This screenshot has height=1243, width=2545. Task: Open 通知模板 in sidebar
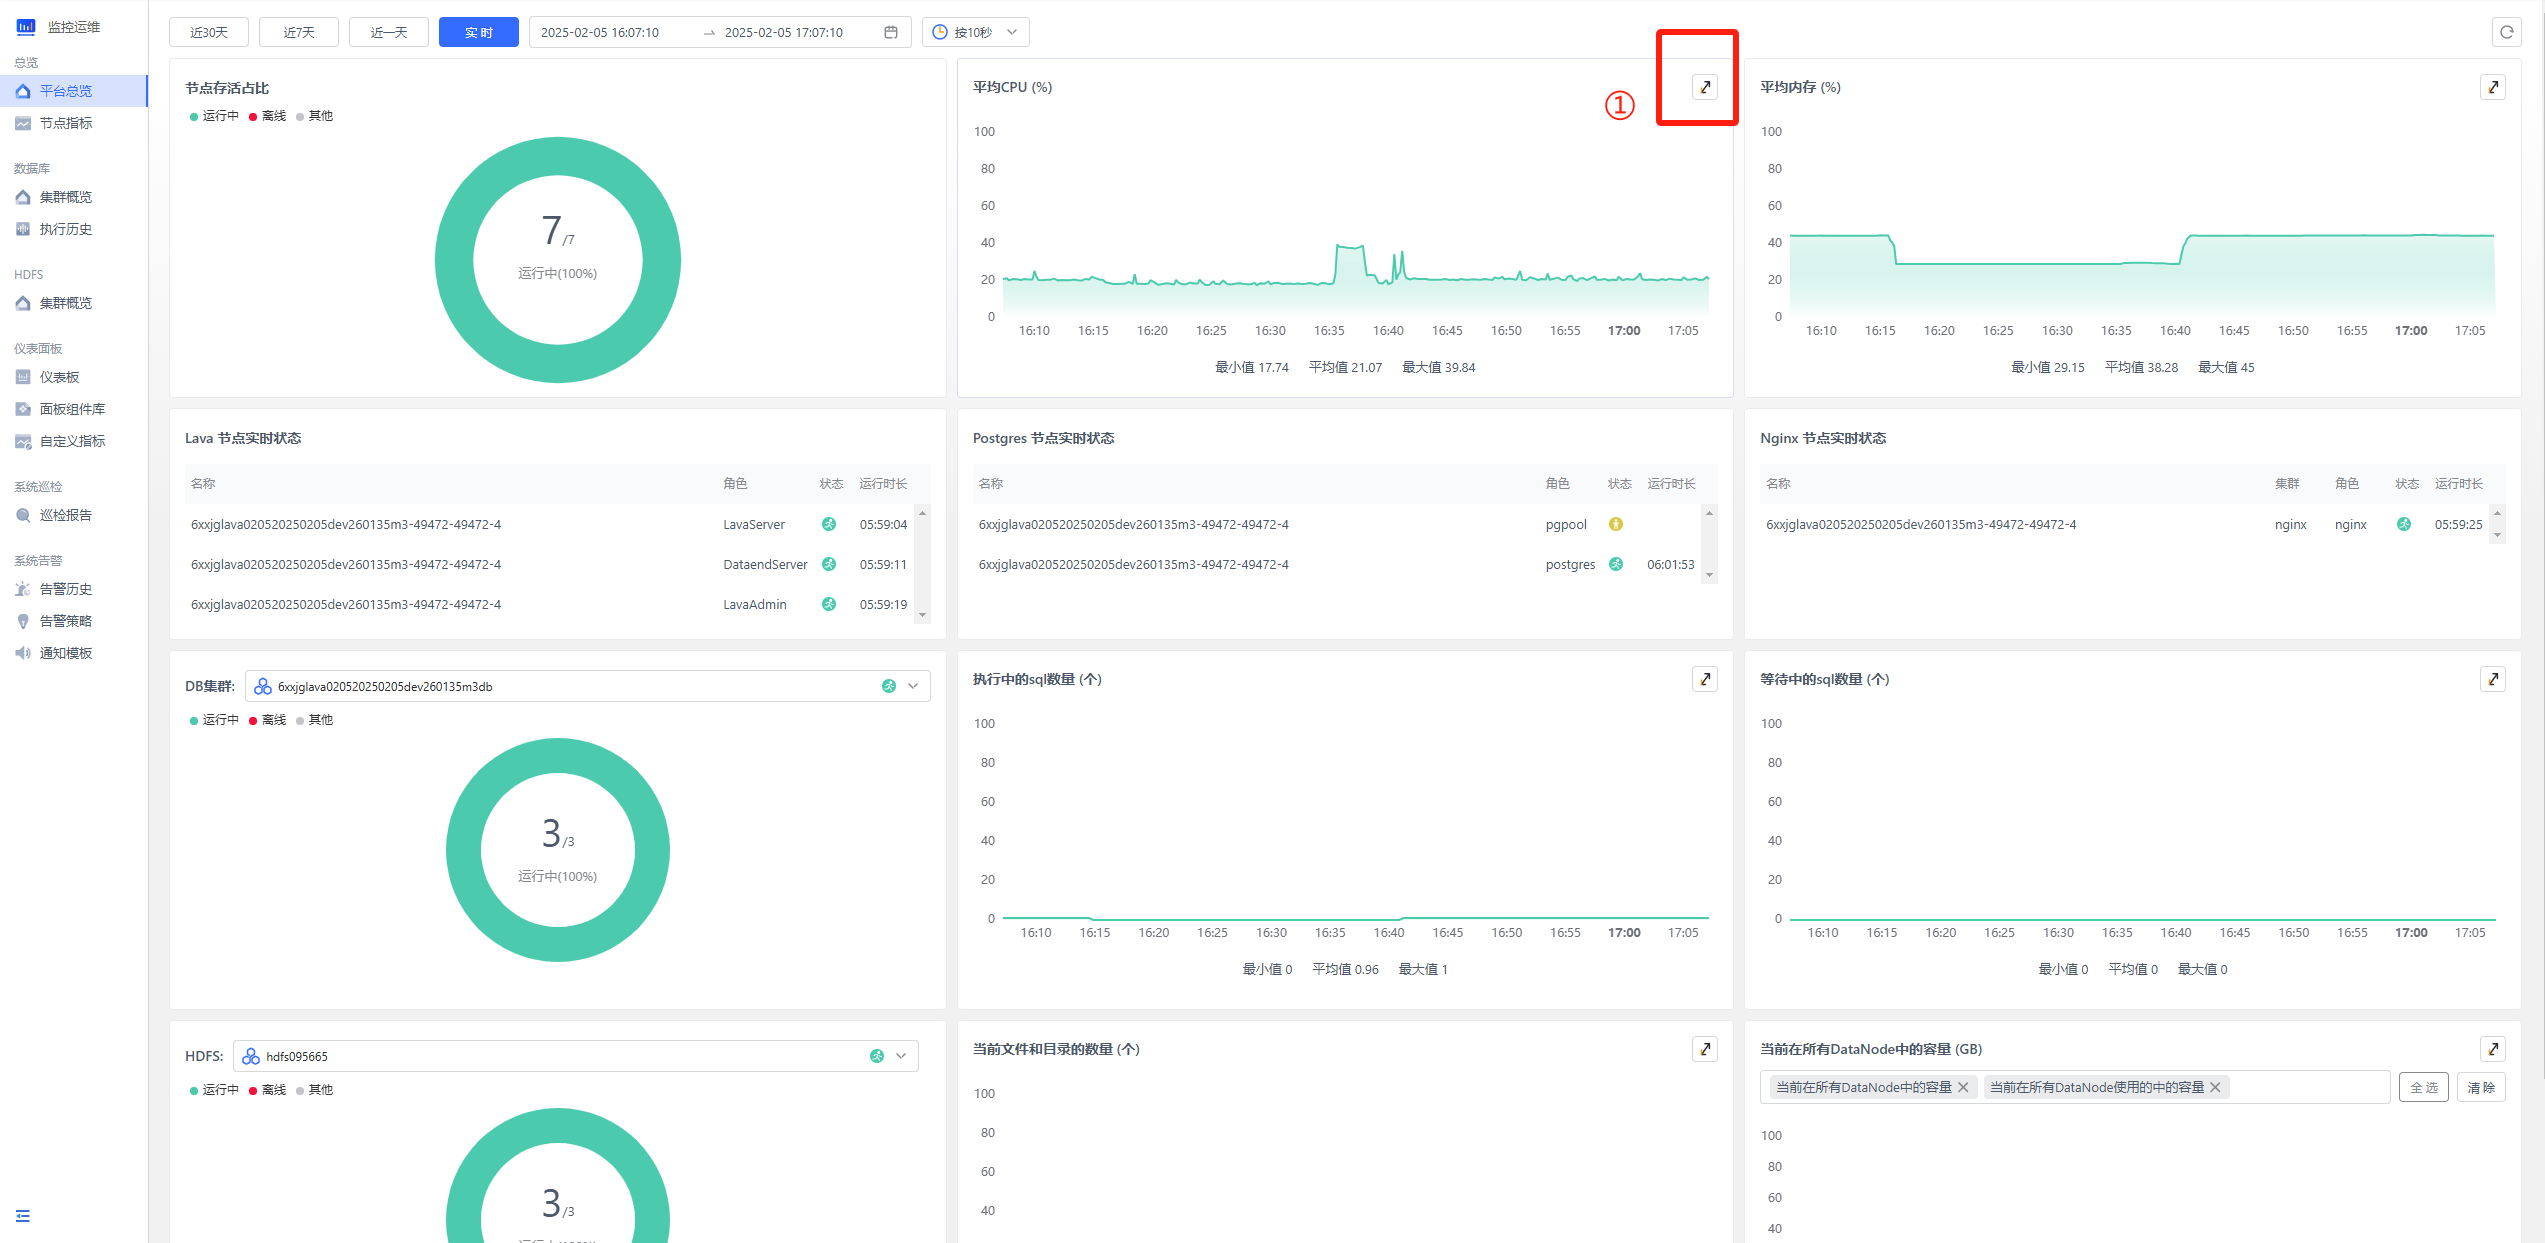click(74, 653)
